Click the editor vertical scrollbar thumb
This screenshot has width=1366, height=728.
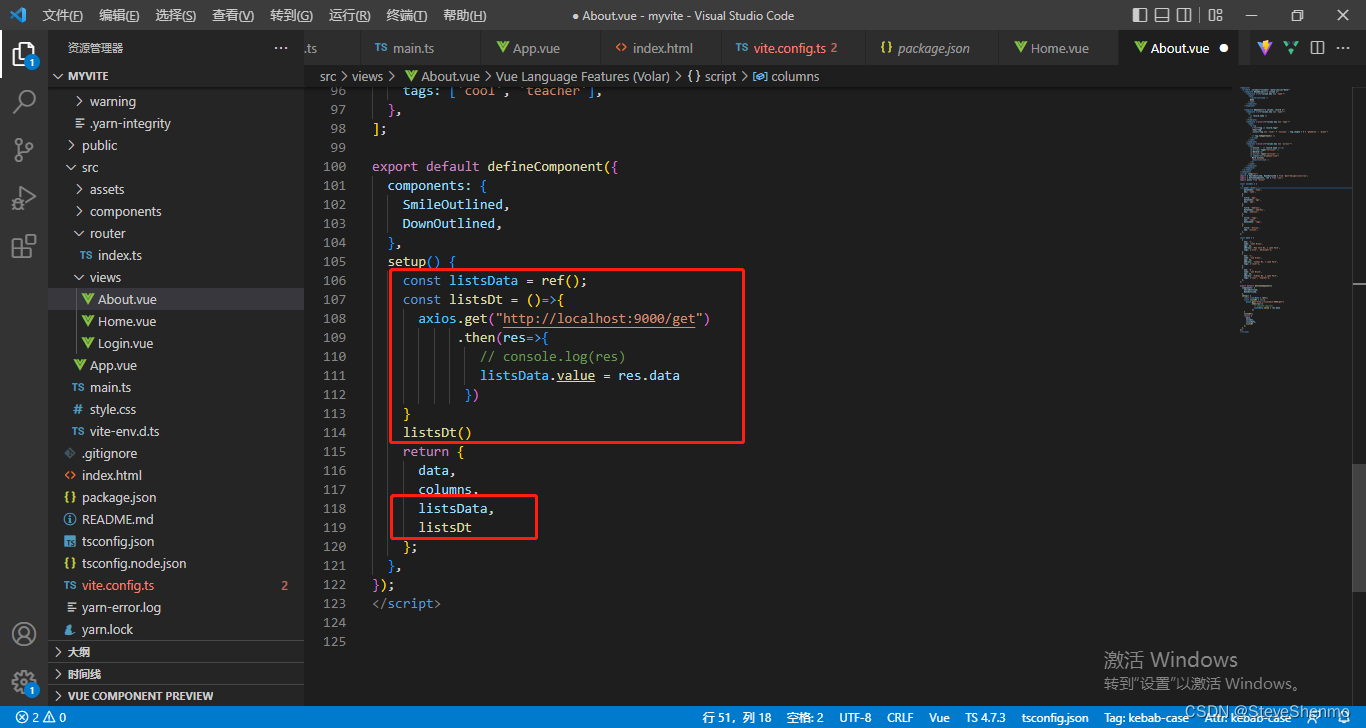pyautogui.click(x=1359, y=527)
